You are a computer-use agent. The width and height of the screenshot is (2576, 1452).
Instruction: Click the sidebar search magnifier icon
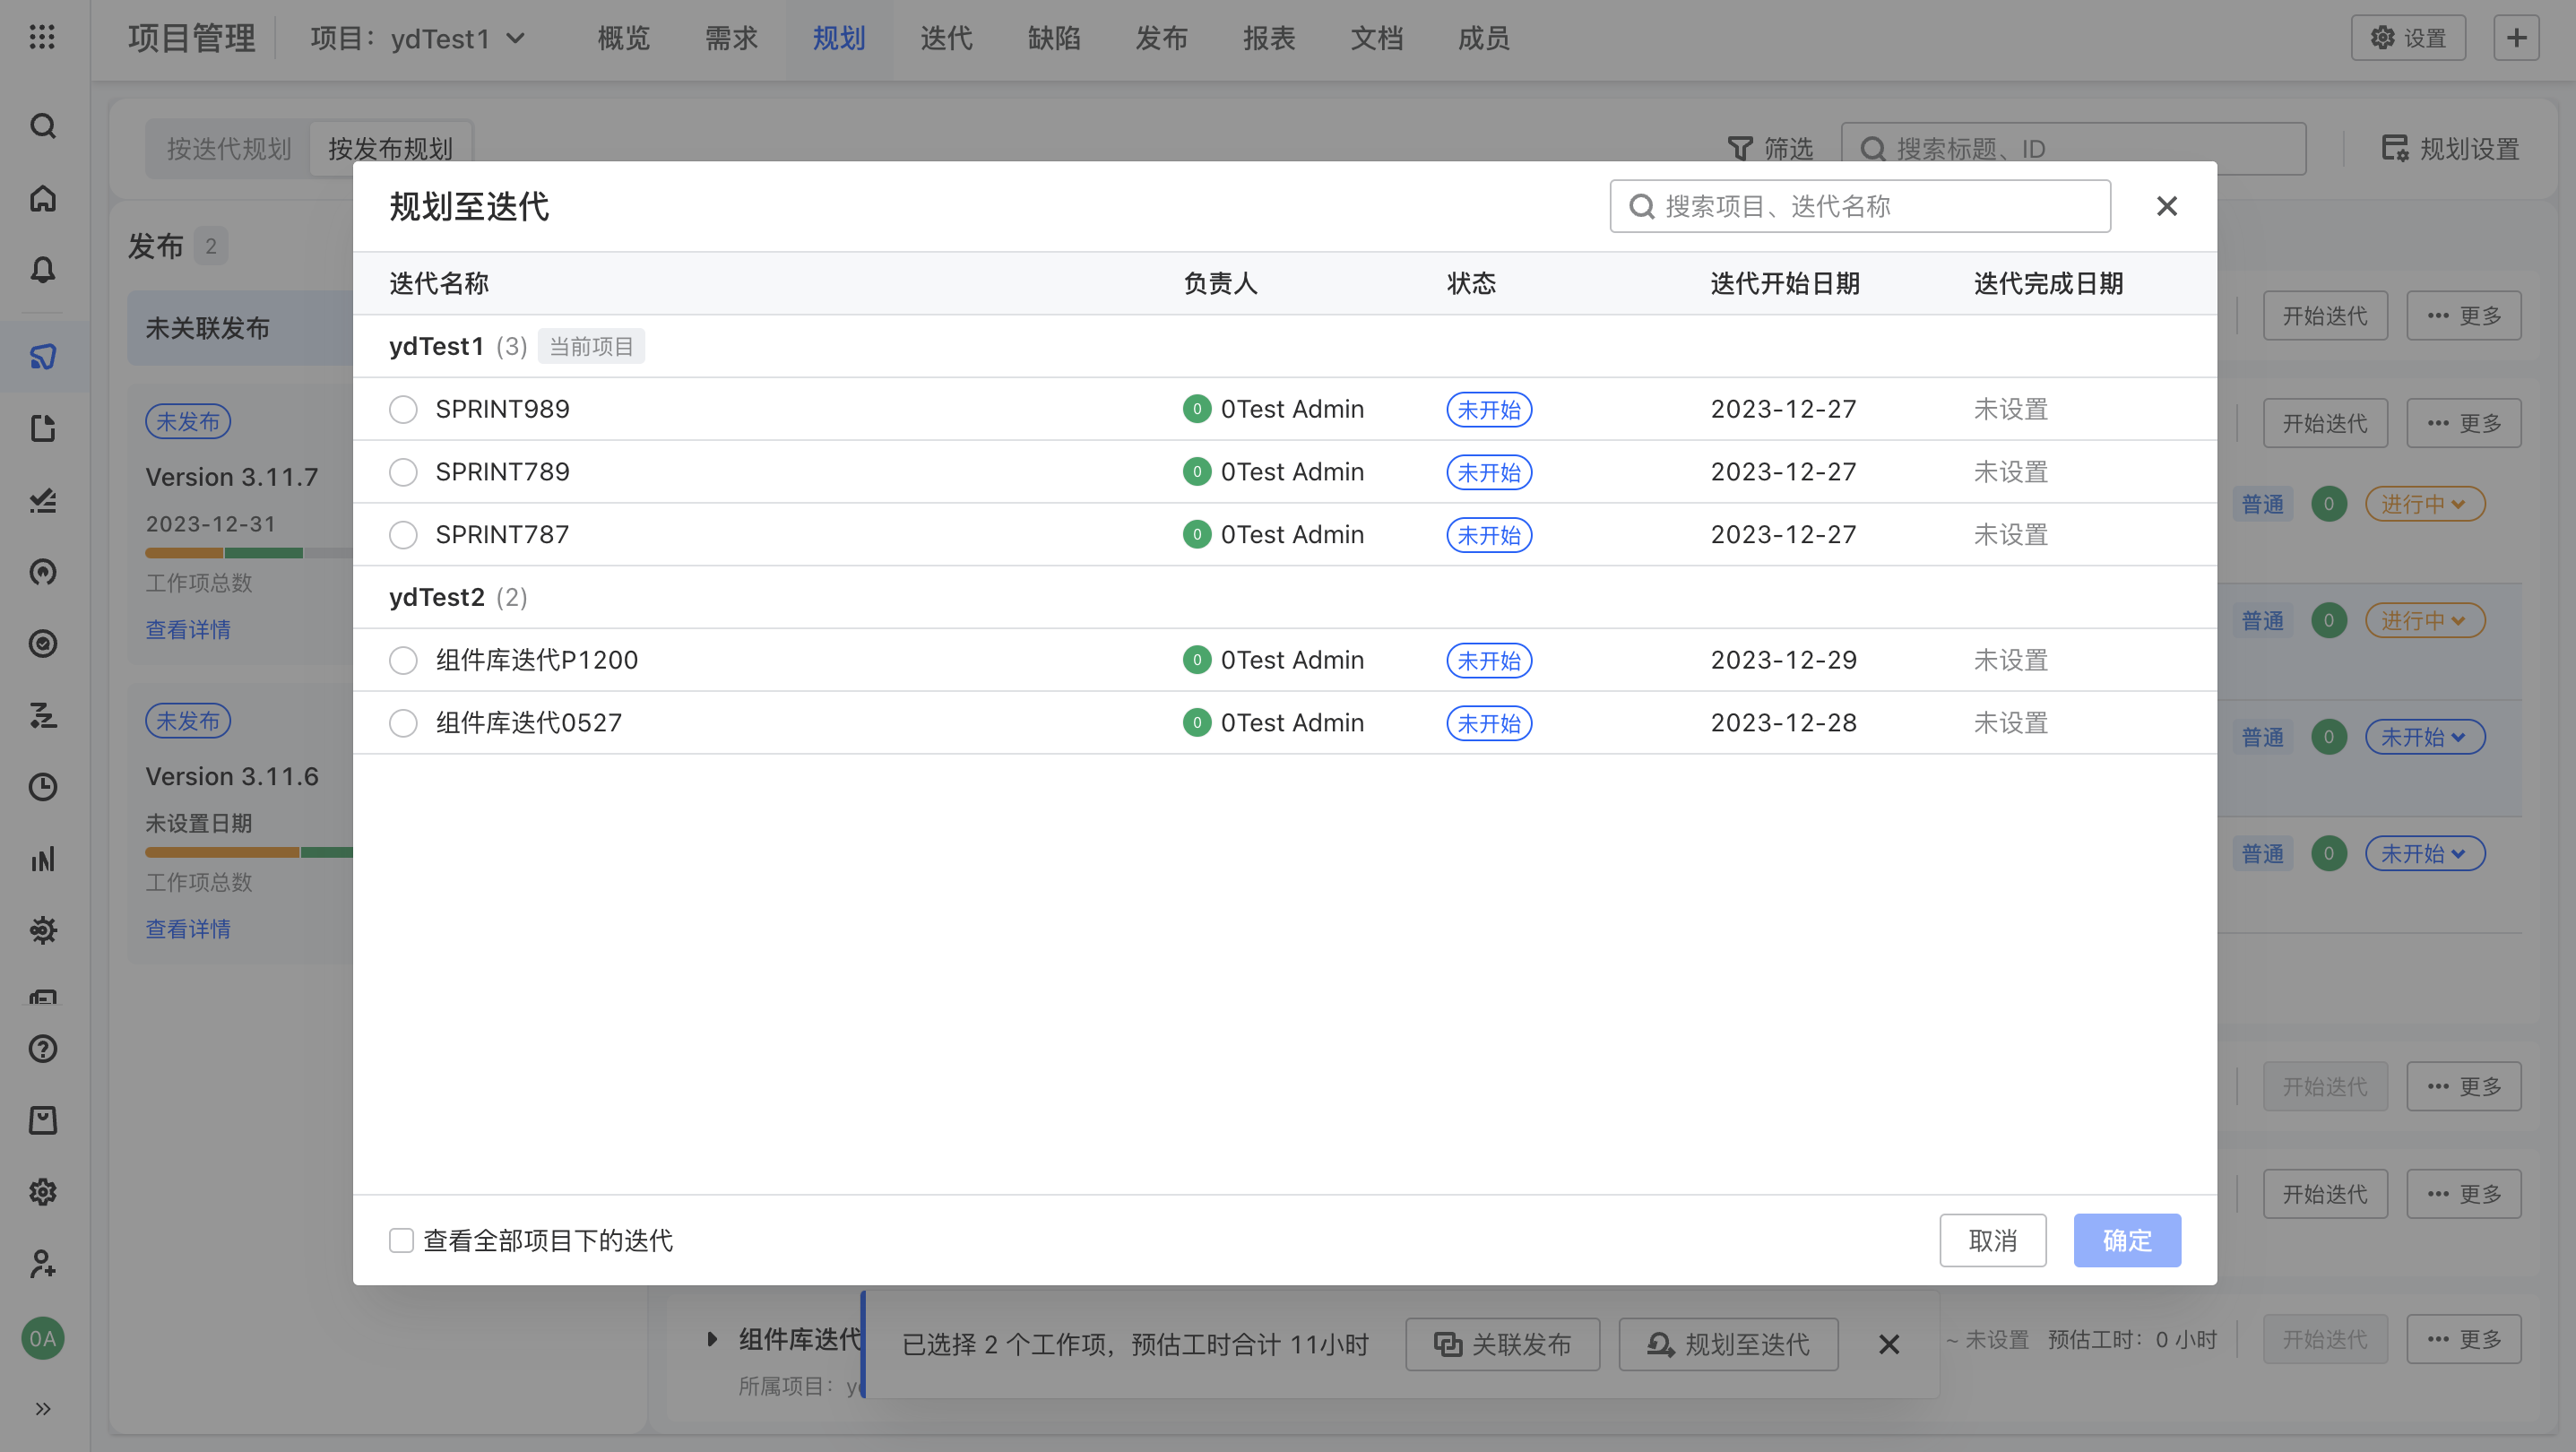coord(42,126)
